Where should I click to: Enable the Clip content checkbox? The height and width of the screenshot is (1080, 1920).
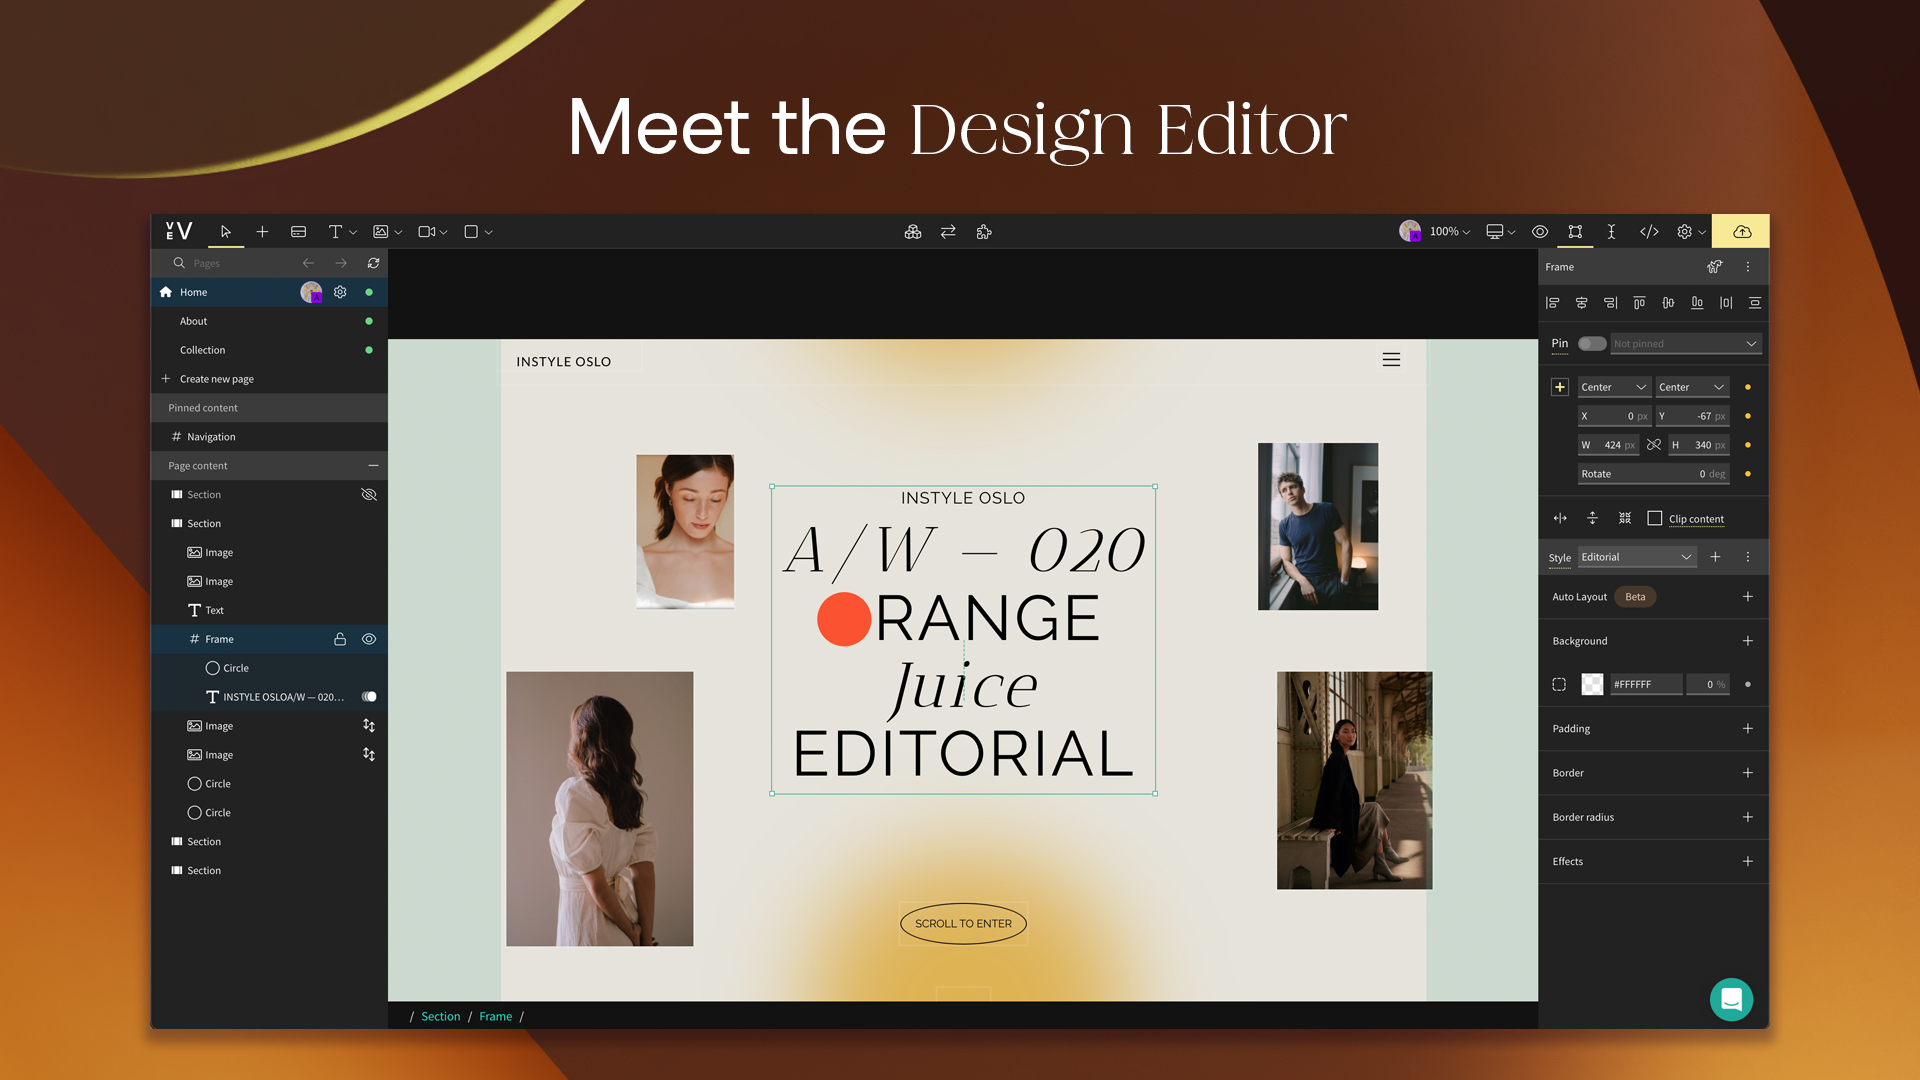point(1655,518)
